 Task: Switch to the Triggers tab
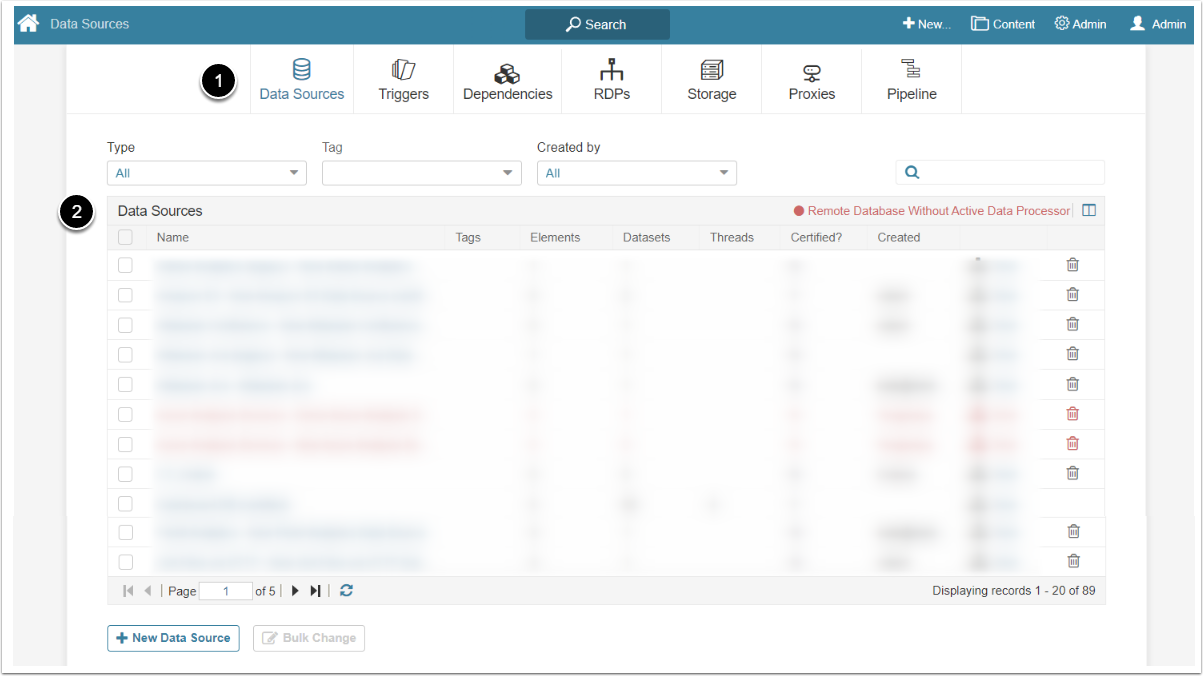[x=403, y=80]
